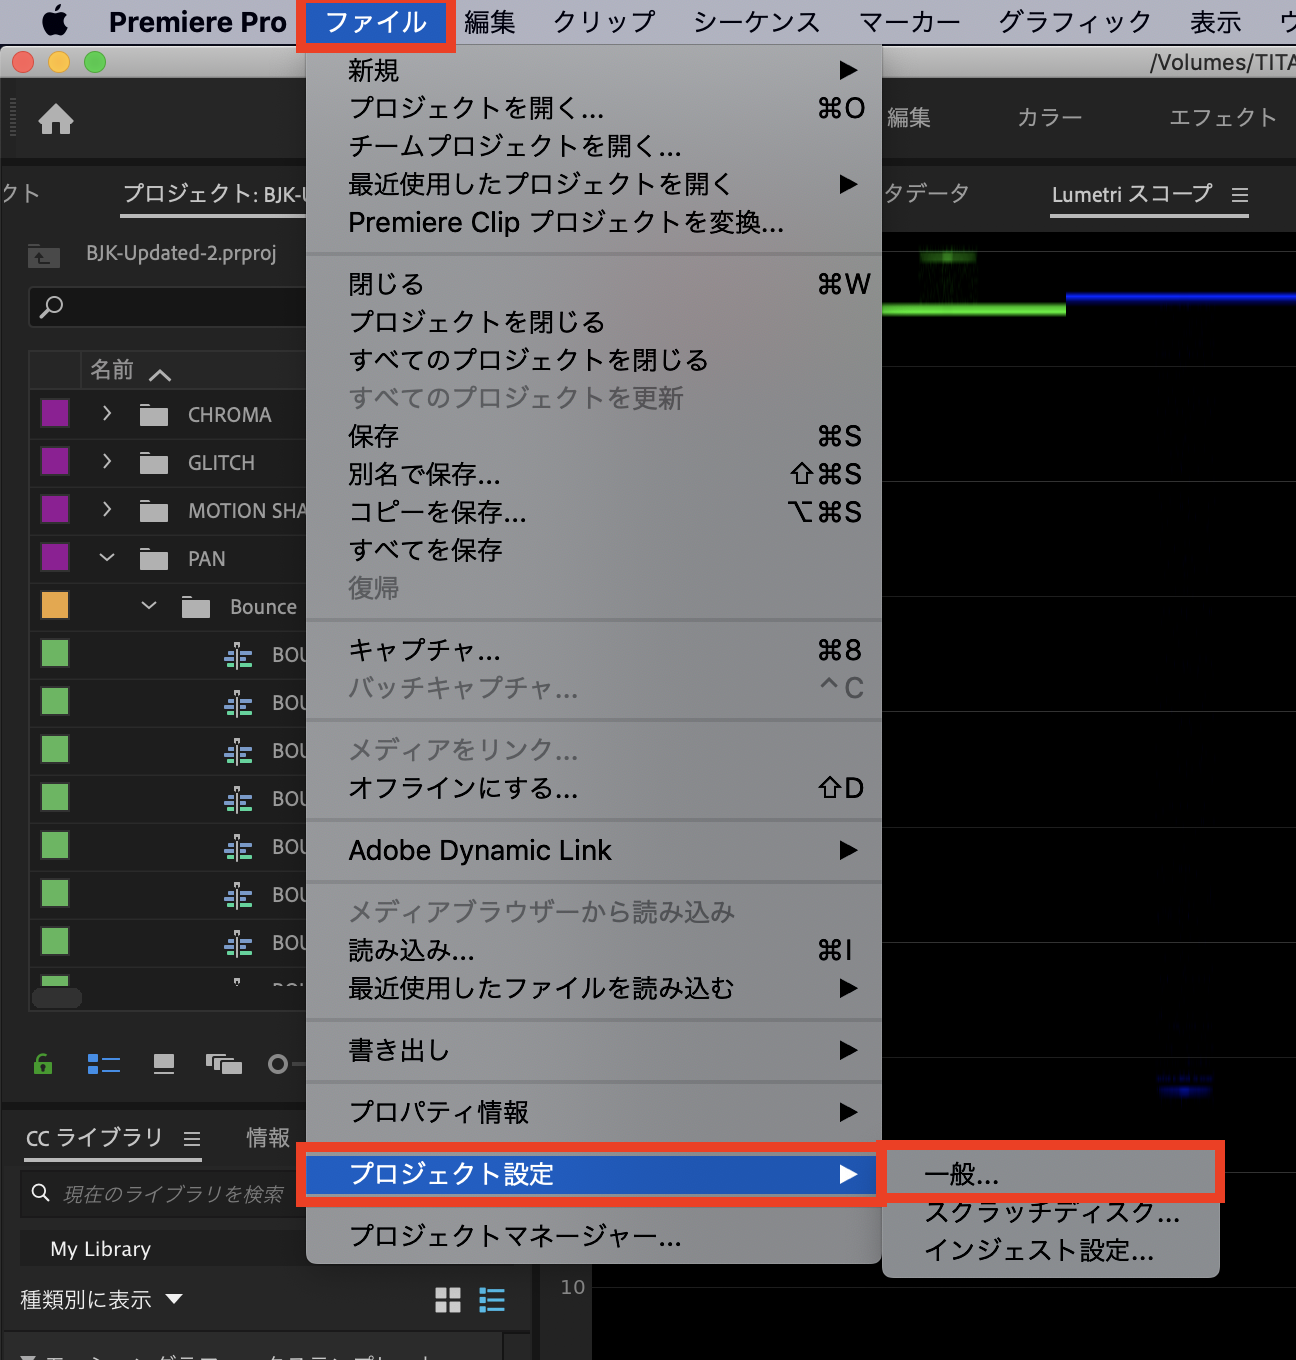The width and height of the screenshot is (1296, 1360).
Task: Click the CHROMA bin folder icon
Action: (x=154, y=415)
